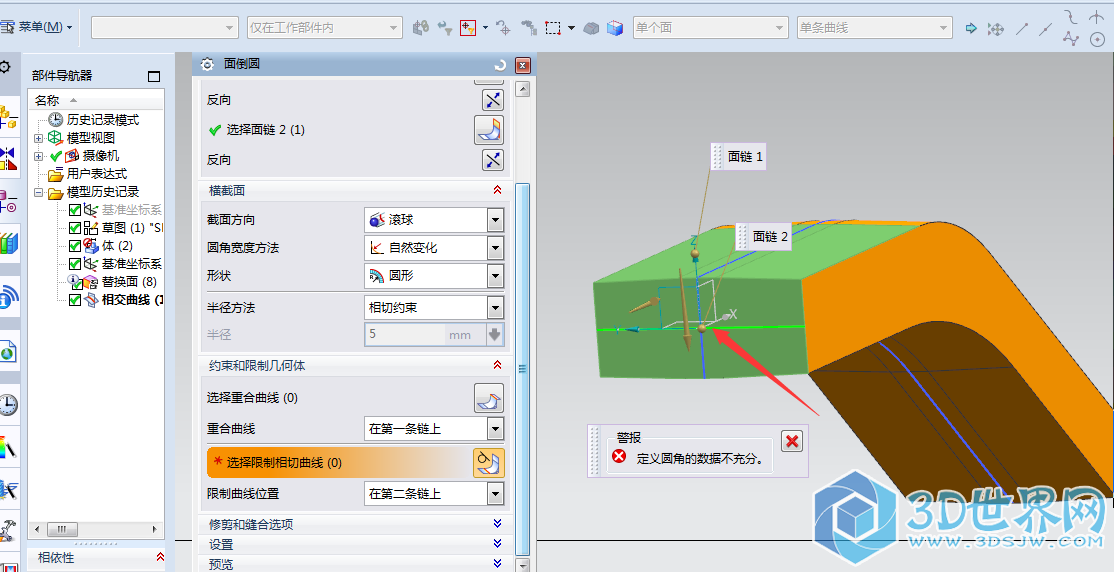Click the blue cube face-selection icon
1114x572 pixels.
[615, 28]
